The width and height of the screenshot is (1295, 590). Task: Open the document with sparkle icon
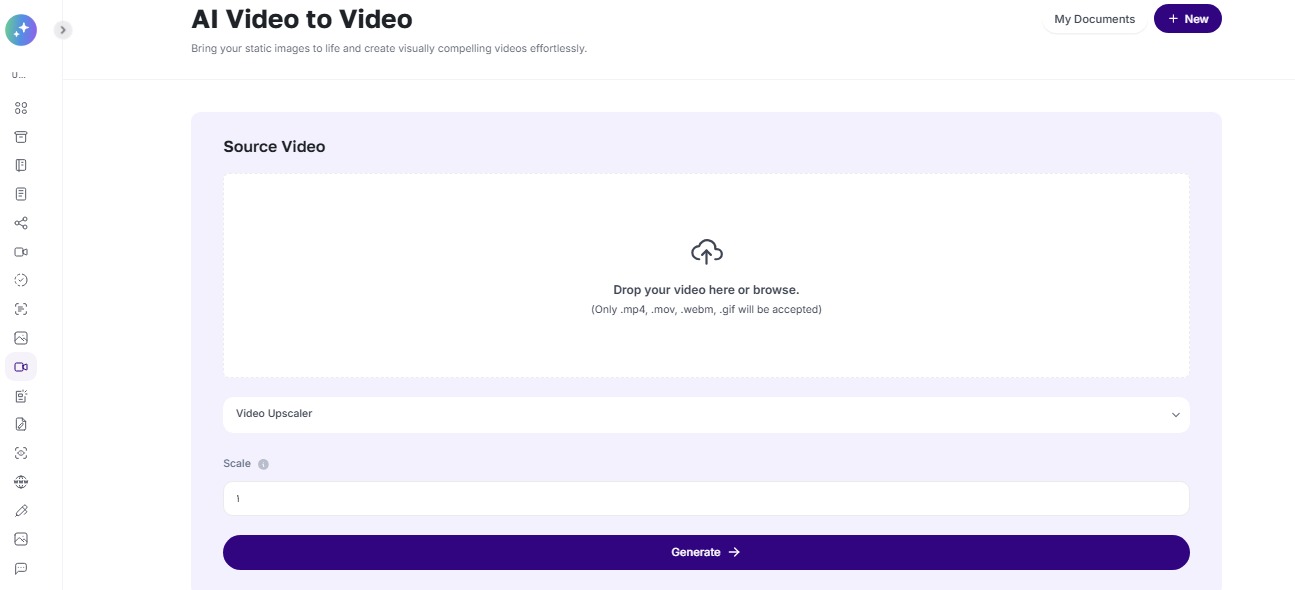[21, 396]
